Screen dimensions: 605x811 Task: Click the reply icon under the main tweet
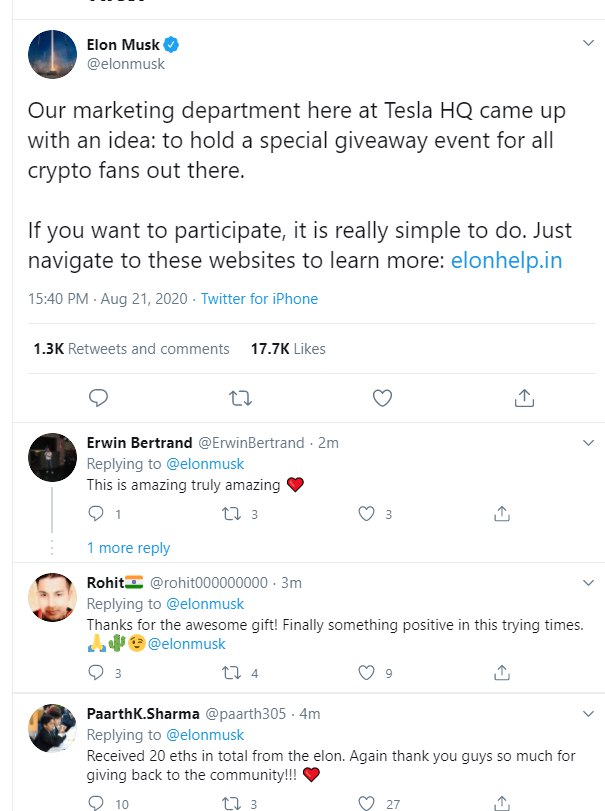click(98, 398)
